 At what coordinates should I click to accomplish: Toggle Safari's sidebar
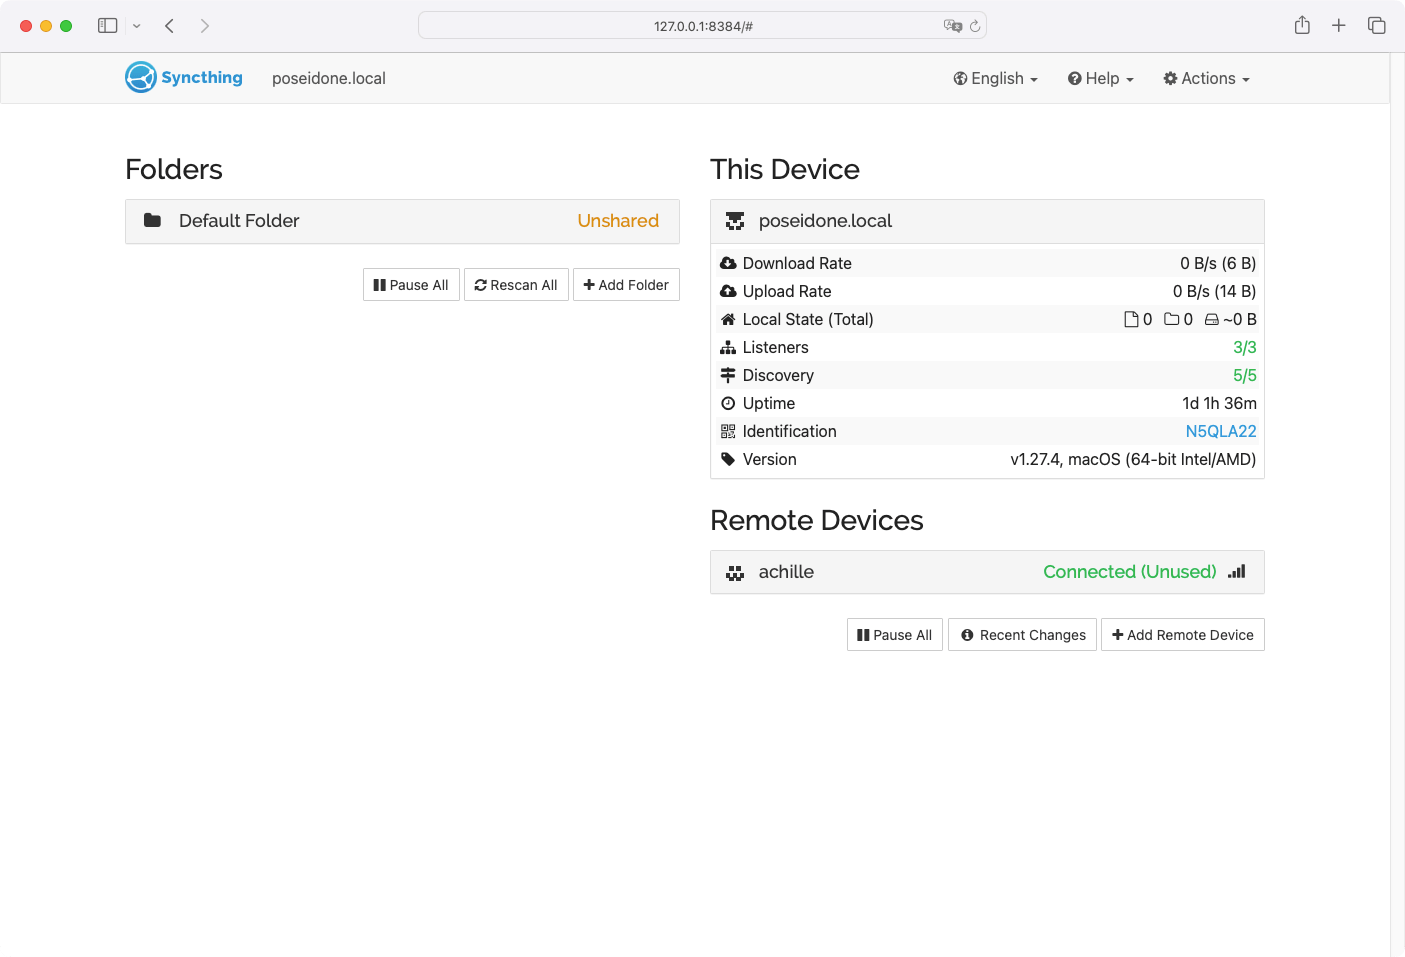tap(108, 25)
